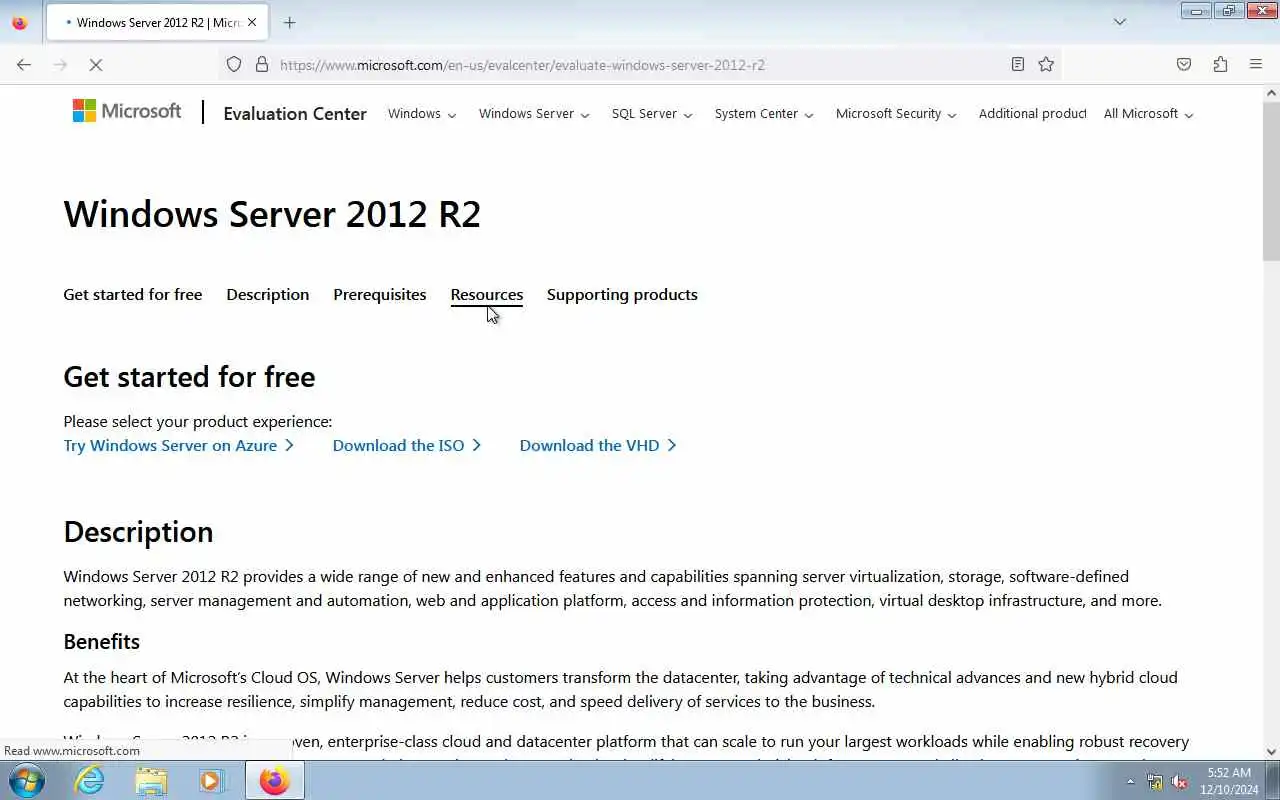Image resolution: width=1280 pixels, height=800 pixels.
Task: Click the page vertical scrollbar thumb
Action: [x=1271, y=180]
